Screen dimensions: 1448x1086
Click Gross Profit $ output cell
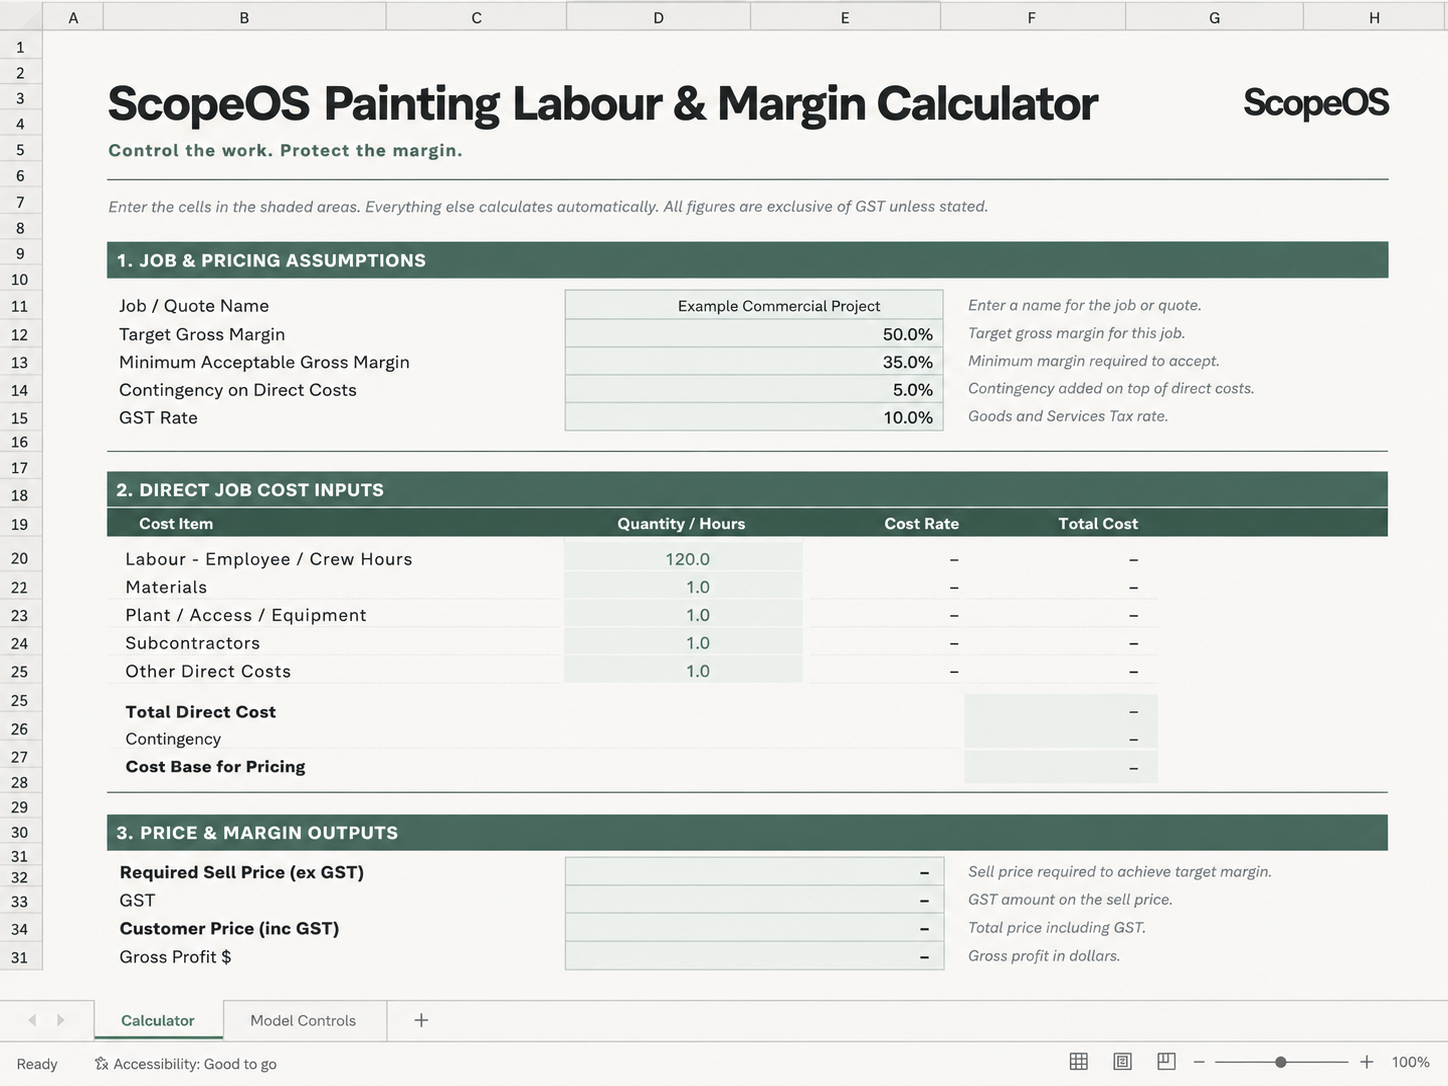coord(754,956)
